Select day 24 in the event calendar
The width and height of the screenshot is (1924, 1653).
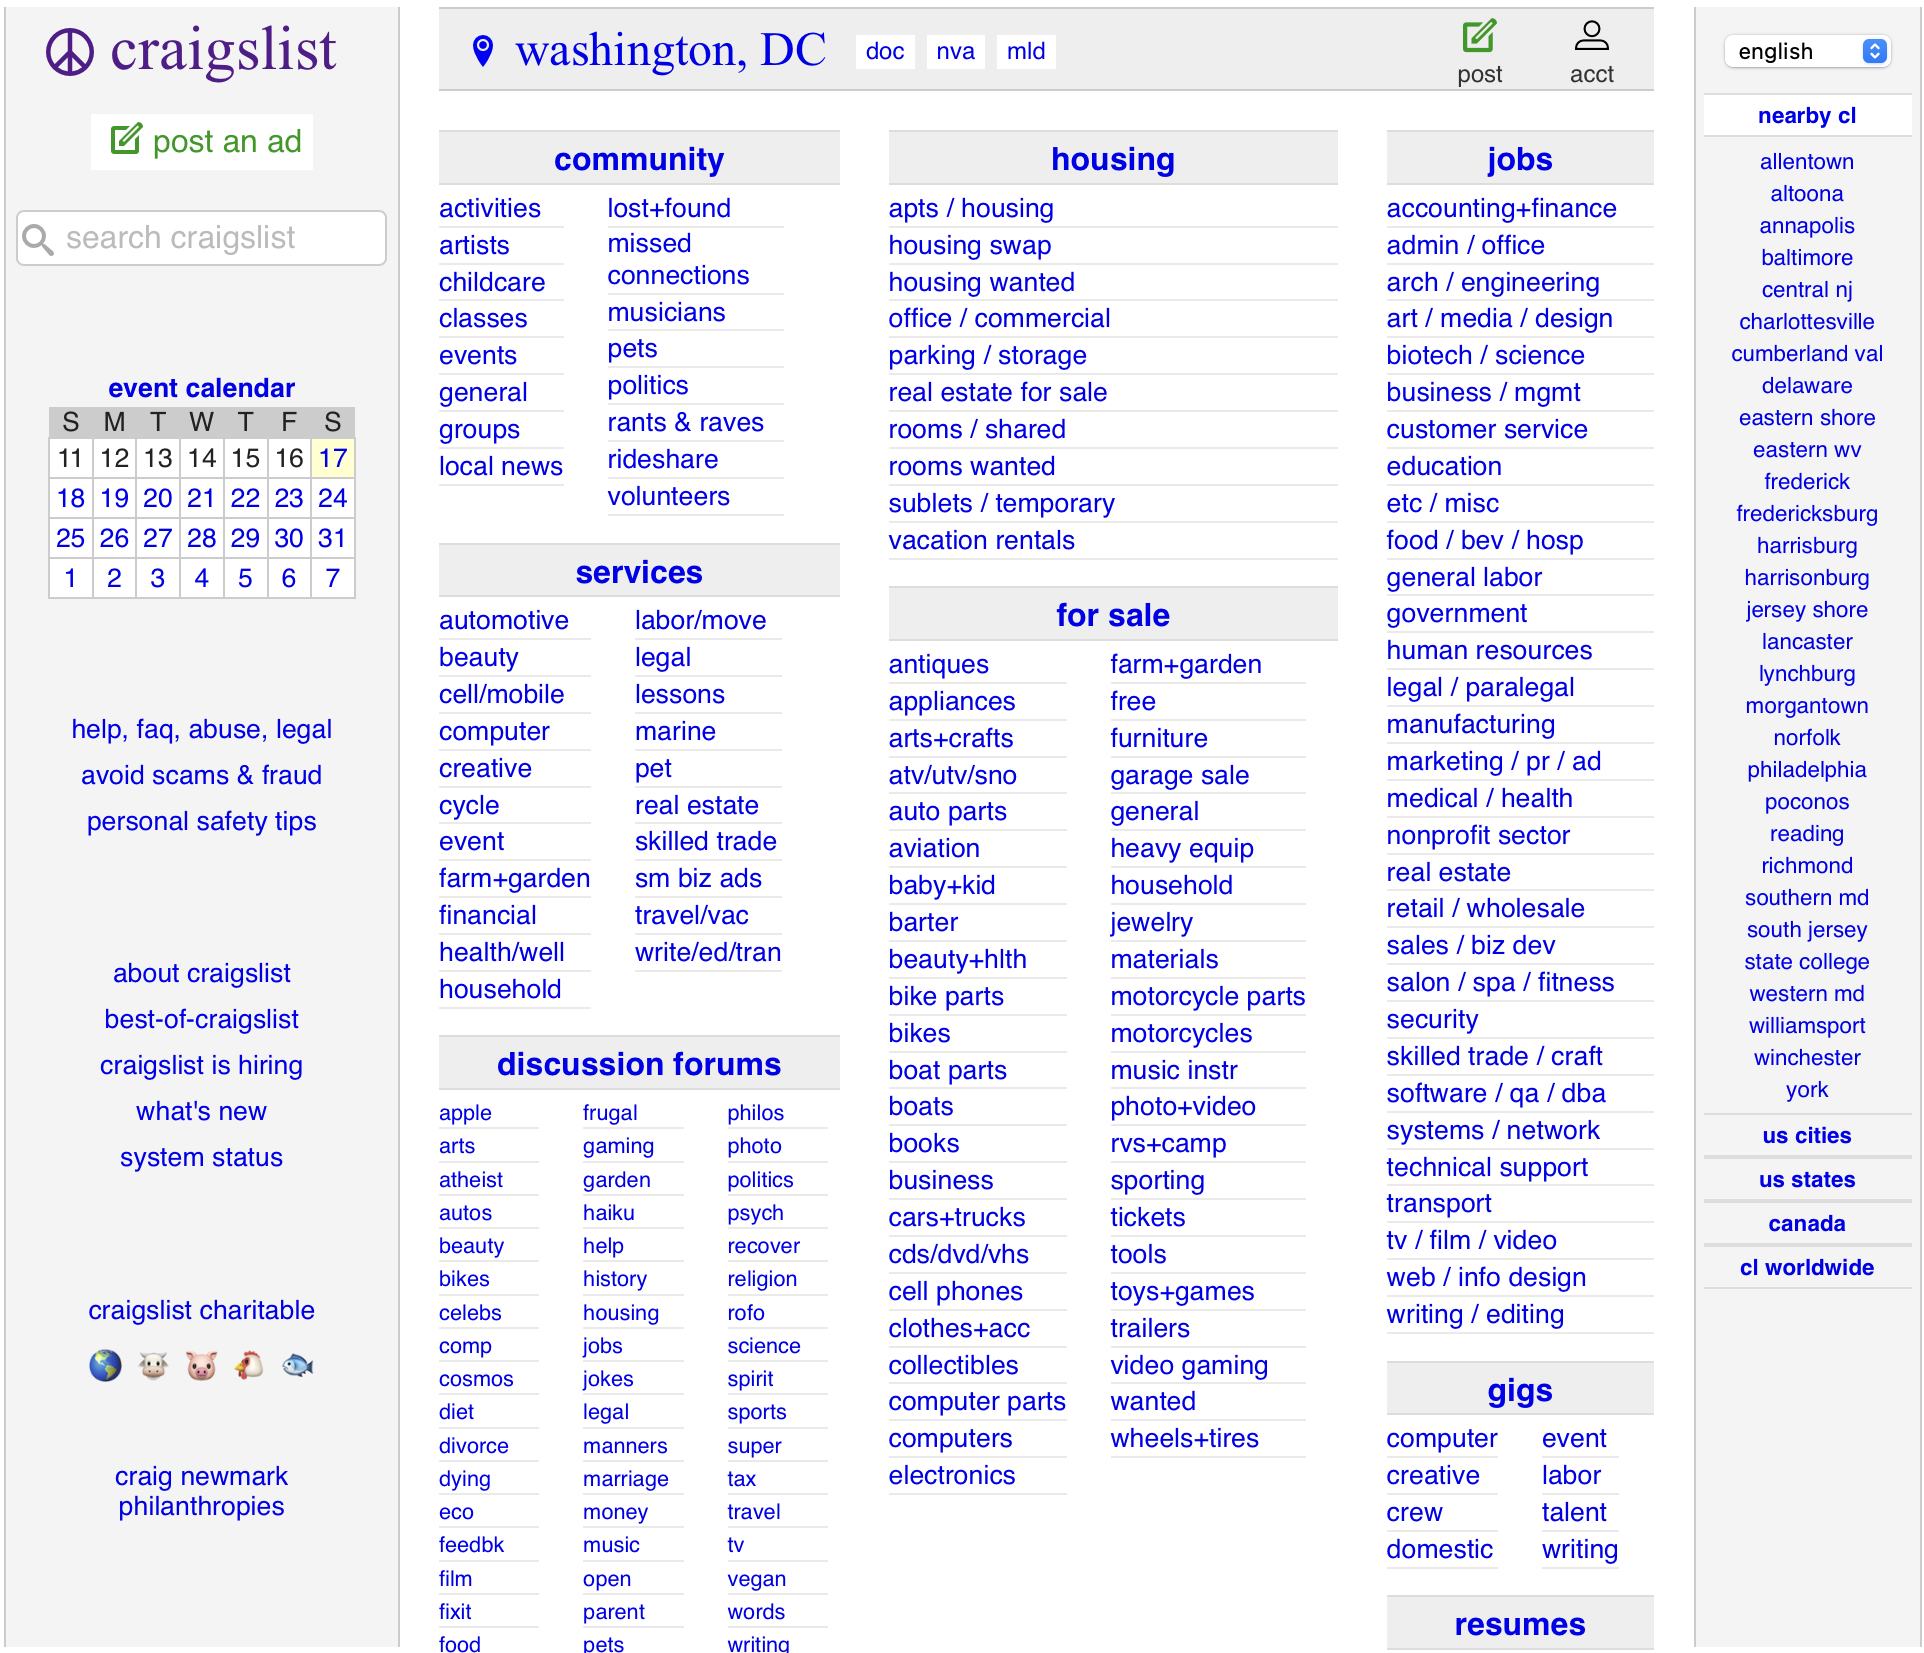[332, 498]
